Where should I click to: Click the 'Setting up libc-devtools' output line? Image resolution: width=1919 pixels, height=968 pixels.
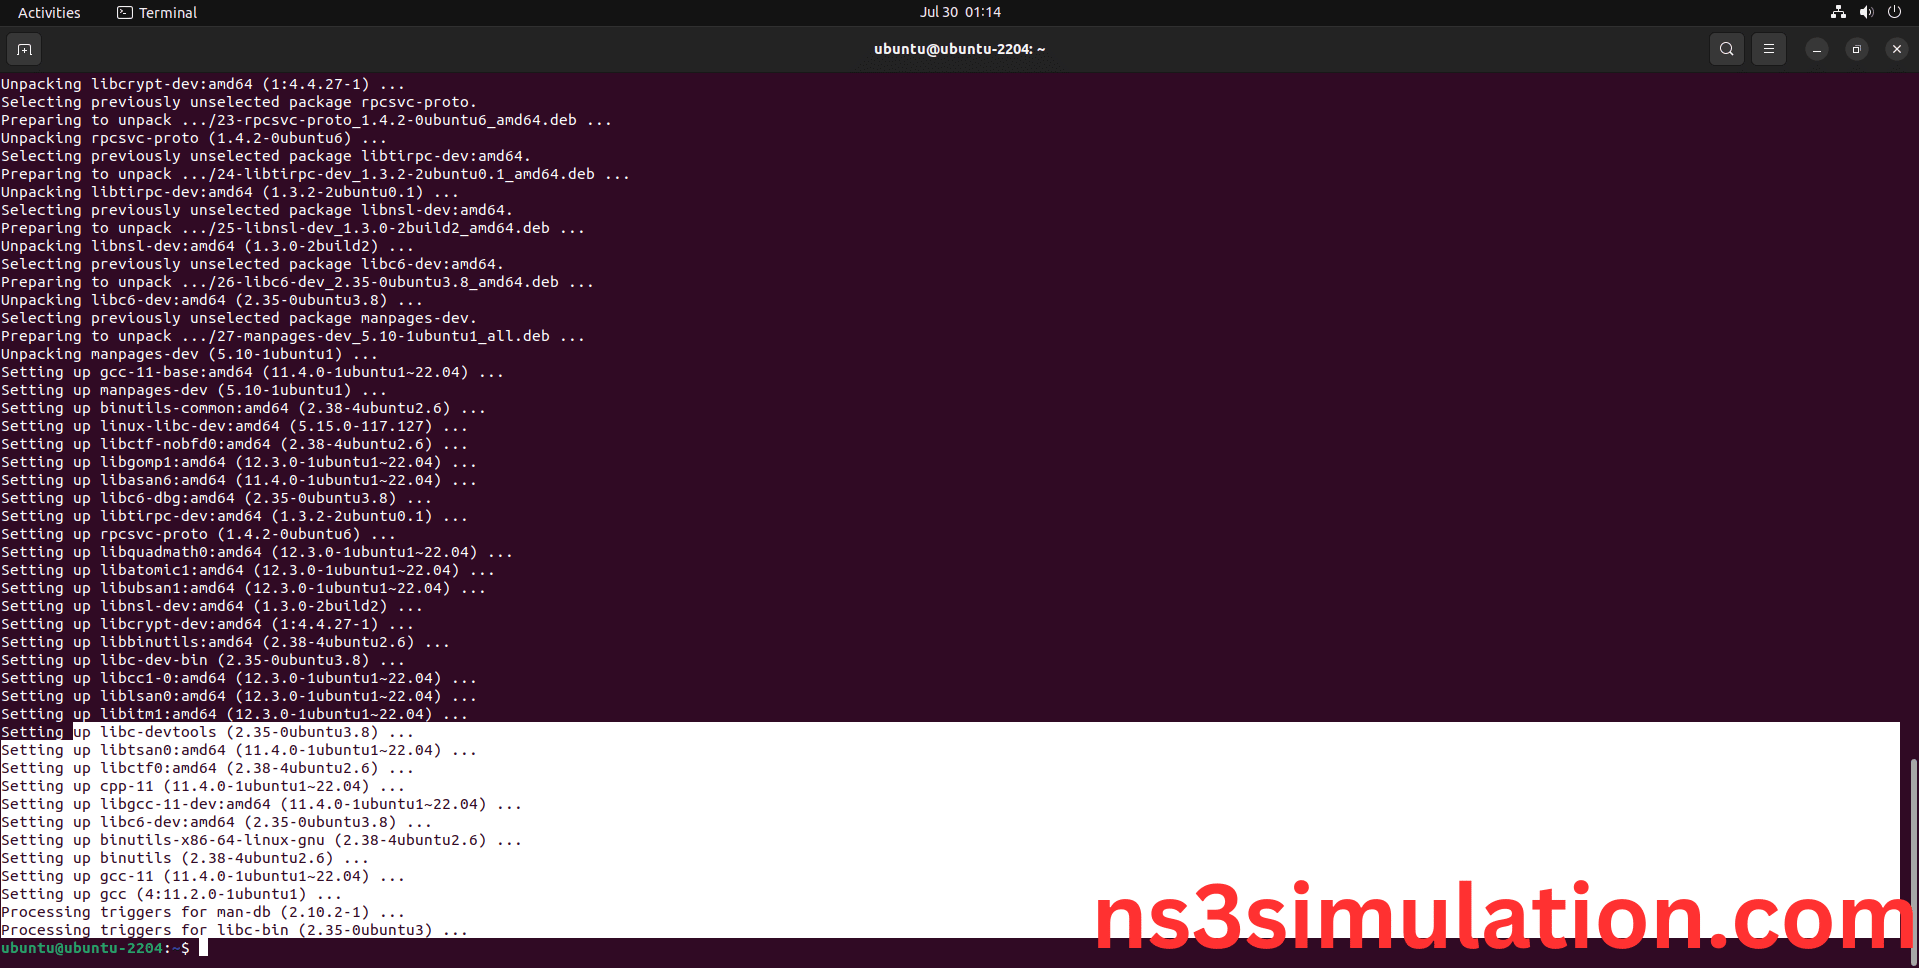(207, 732)
